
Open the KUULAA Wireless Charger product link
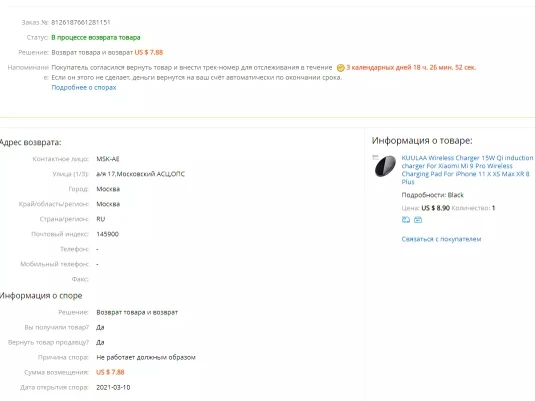[x=467, y=170]
